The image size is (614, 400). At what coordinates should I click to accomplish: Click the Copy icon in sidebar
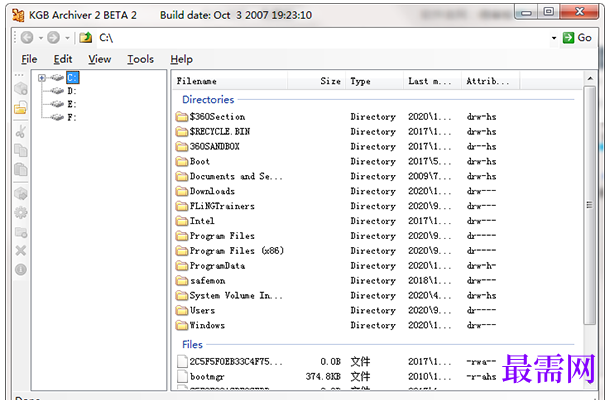click(21, 150)
